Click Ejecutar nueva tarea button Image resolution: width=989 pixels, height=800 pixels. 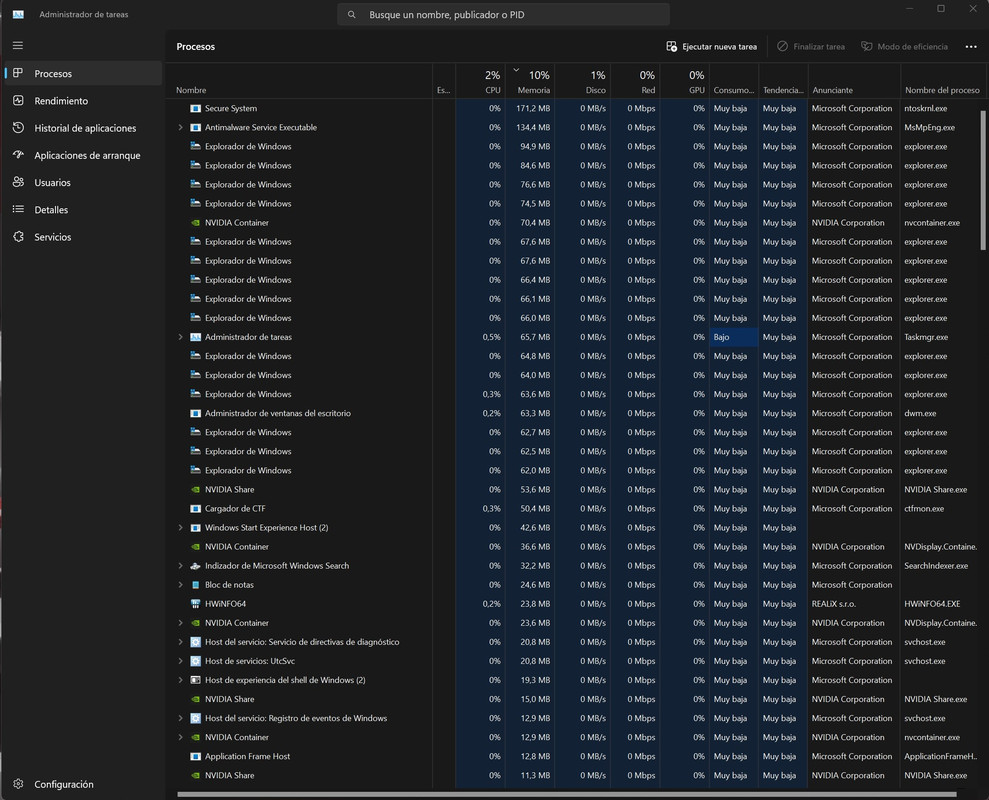[x=711, y=47]
